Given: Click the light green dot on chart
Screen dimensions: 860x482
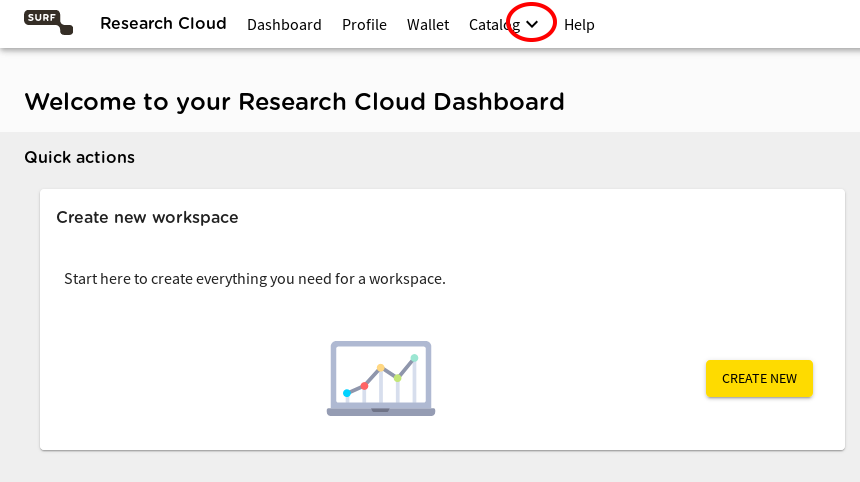Looking at the screenshot, I should pyautogui.click(x=398, y=378).
